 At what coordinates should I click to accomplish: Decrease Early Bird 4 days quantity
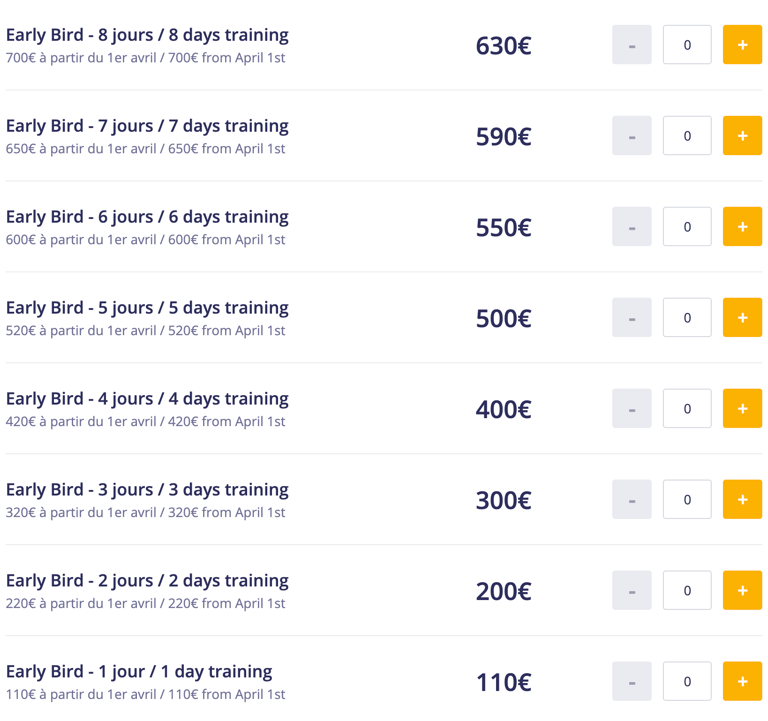click(x=632, y=409)
